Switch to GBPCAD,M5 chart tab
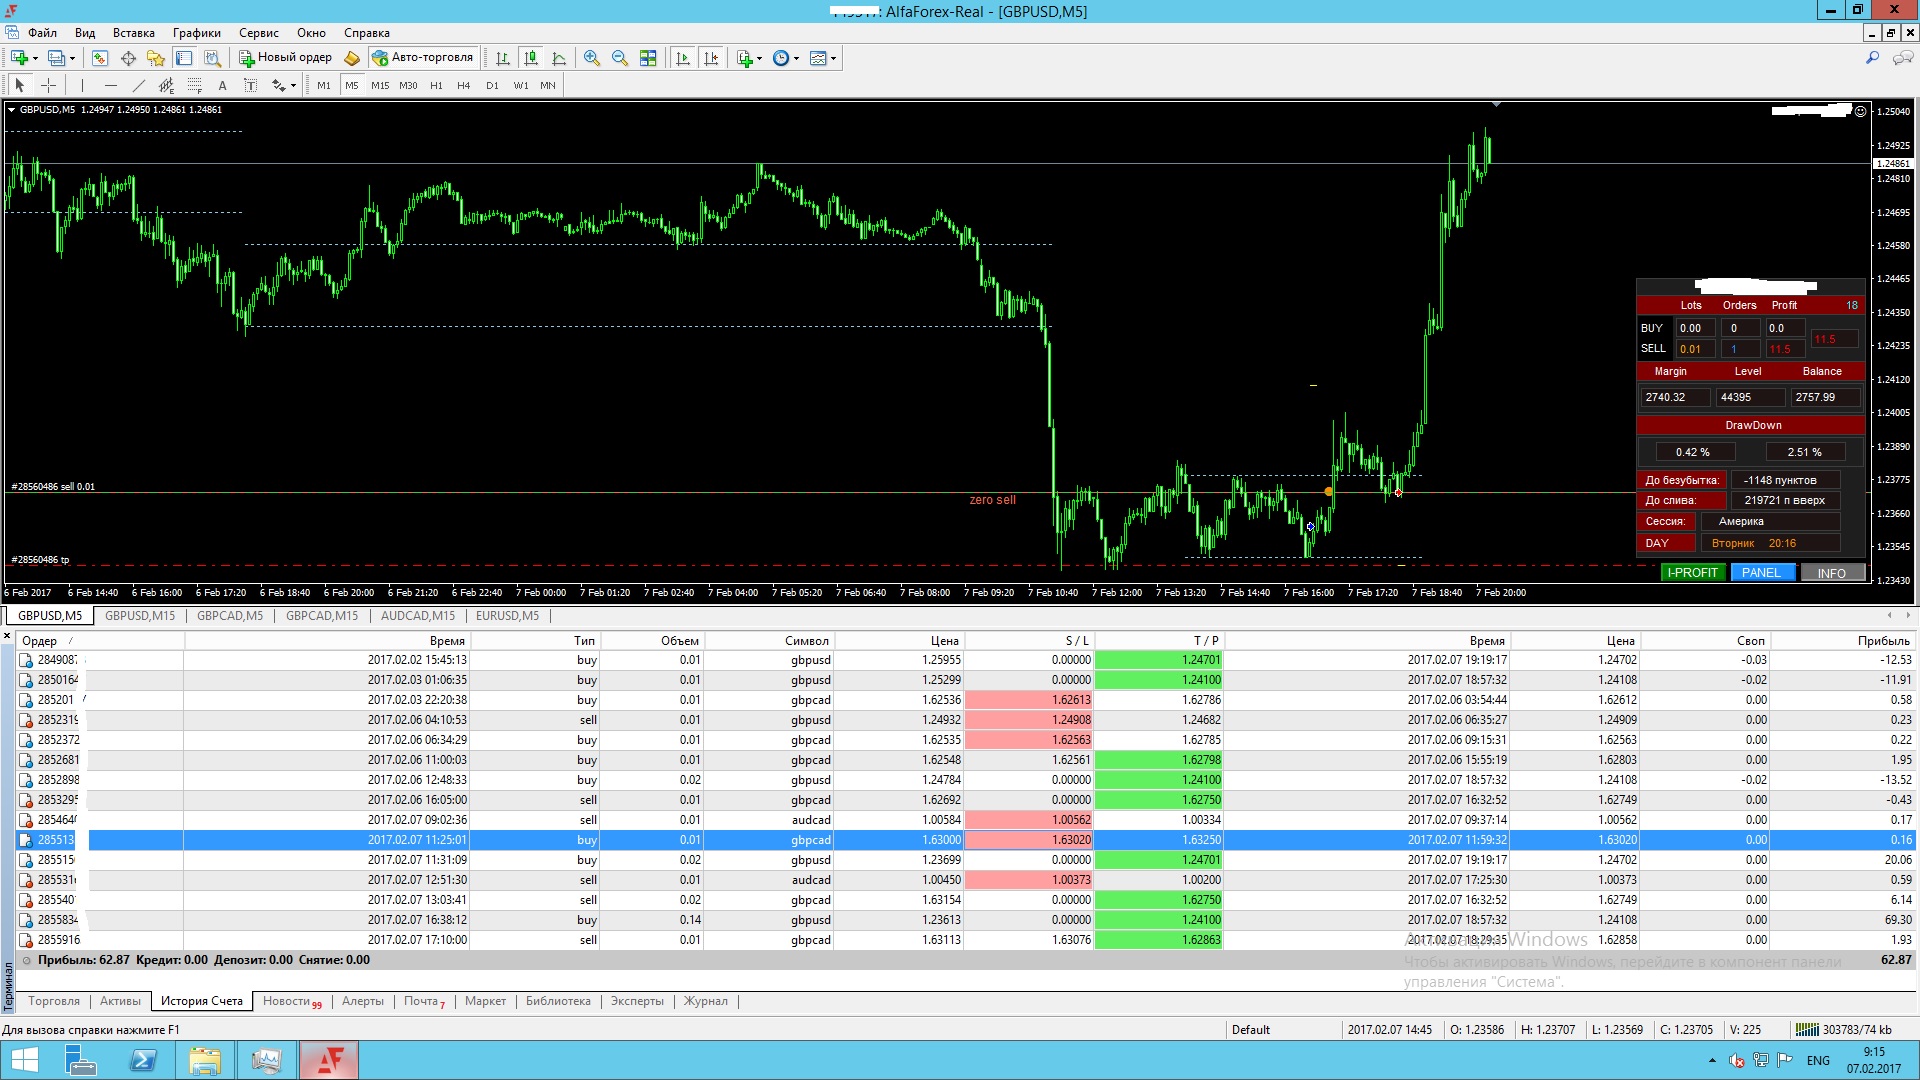 [x=230, y=616]
